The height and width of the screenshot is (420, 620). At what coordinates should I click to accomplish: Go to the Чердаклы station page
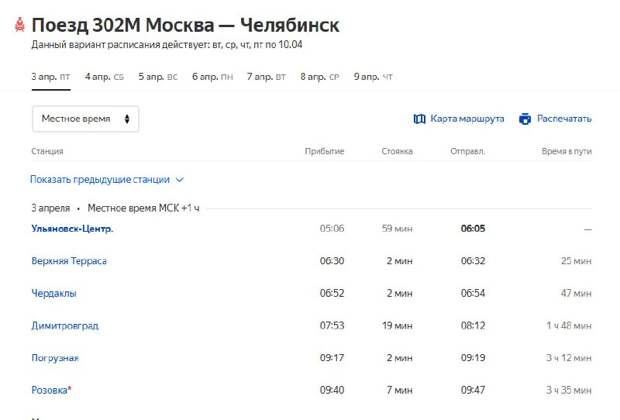(53, 293)
